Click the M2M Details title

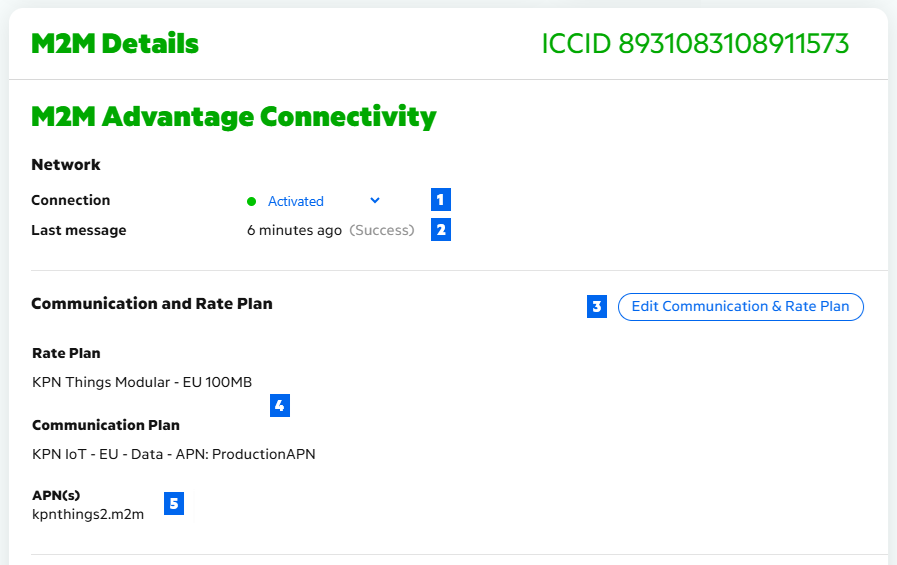115,44
